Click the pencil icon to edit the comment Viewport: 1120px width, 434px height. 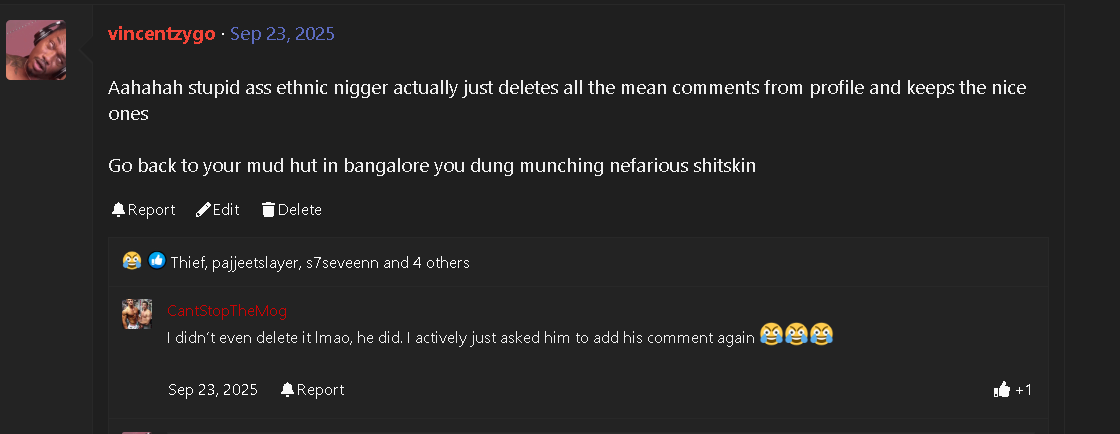pyautogui.click(x=203, y=210)
